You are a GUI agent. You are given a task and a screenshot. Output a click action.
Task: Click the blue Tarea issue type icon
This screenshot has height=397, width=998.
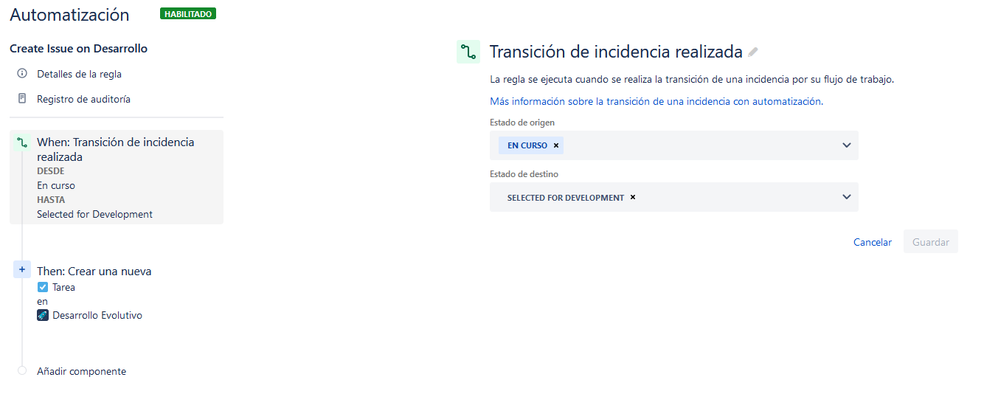tap(43, 287)
